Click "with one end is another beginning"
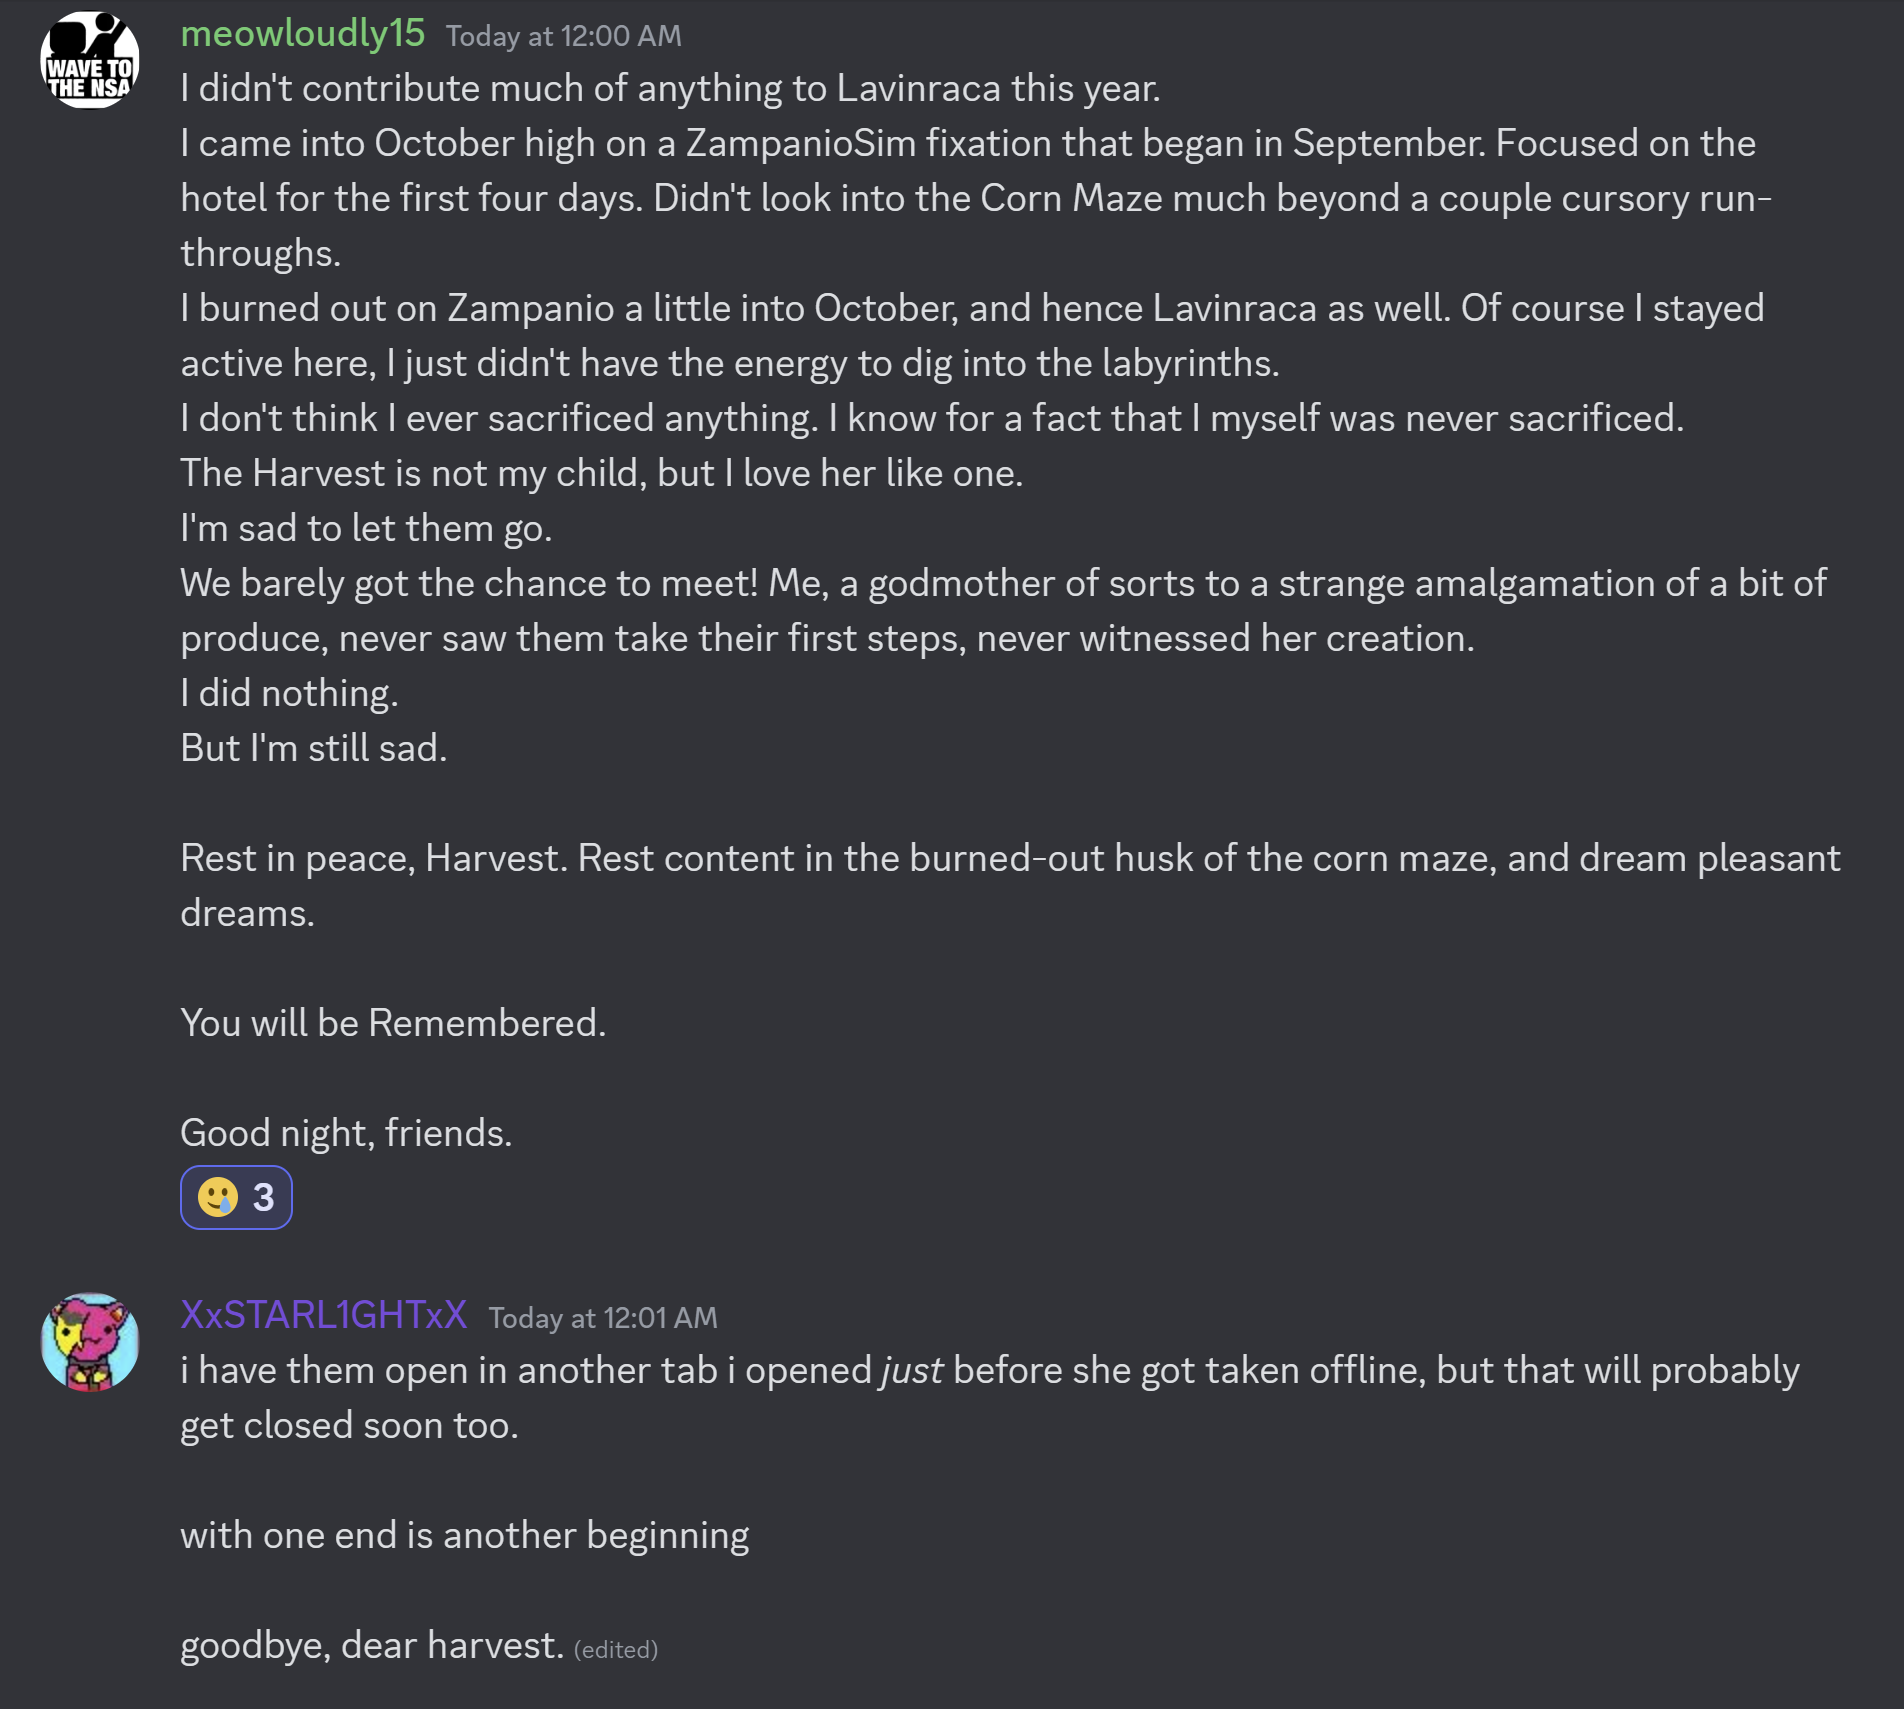 (464, 1535)
